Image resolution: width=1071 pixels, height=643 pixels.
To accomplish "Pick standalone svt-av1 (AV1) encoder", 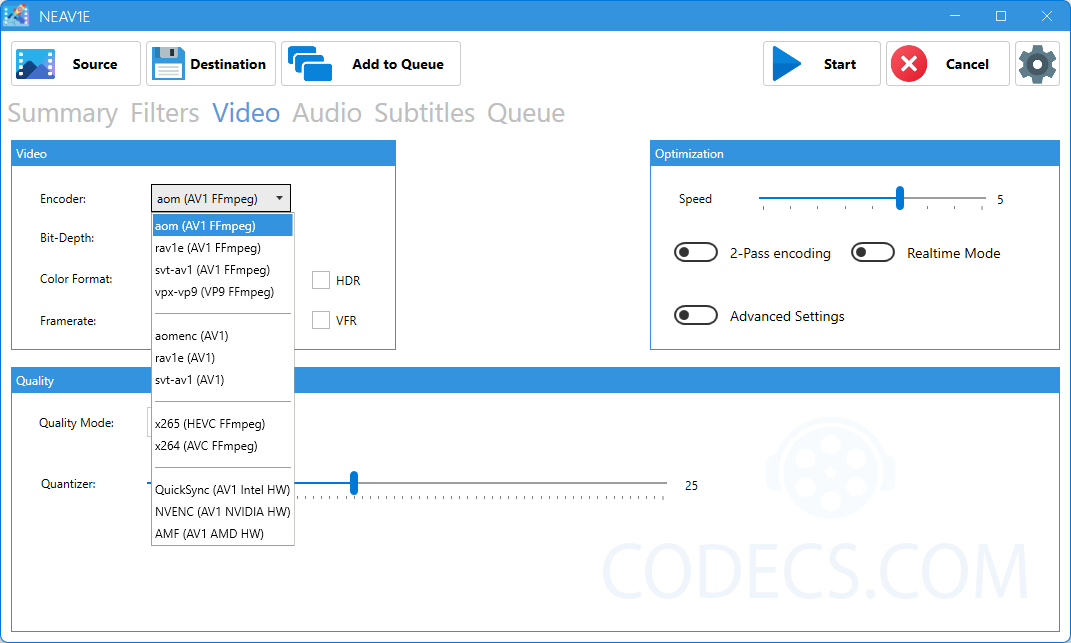I will pyautogui.click(x=223, y=379).
